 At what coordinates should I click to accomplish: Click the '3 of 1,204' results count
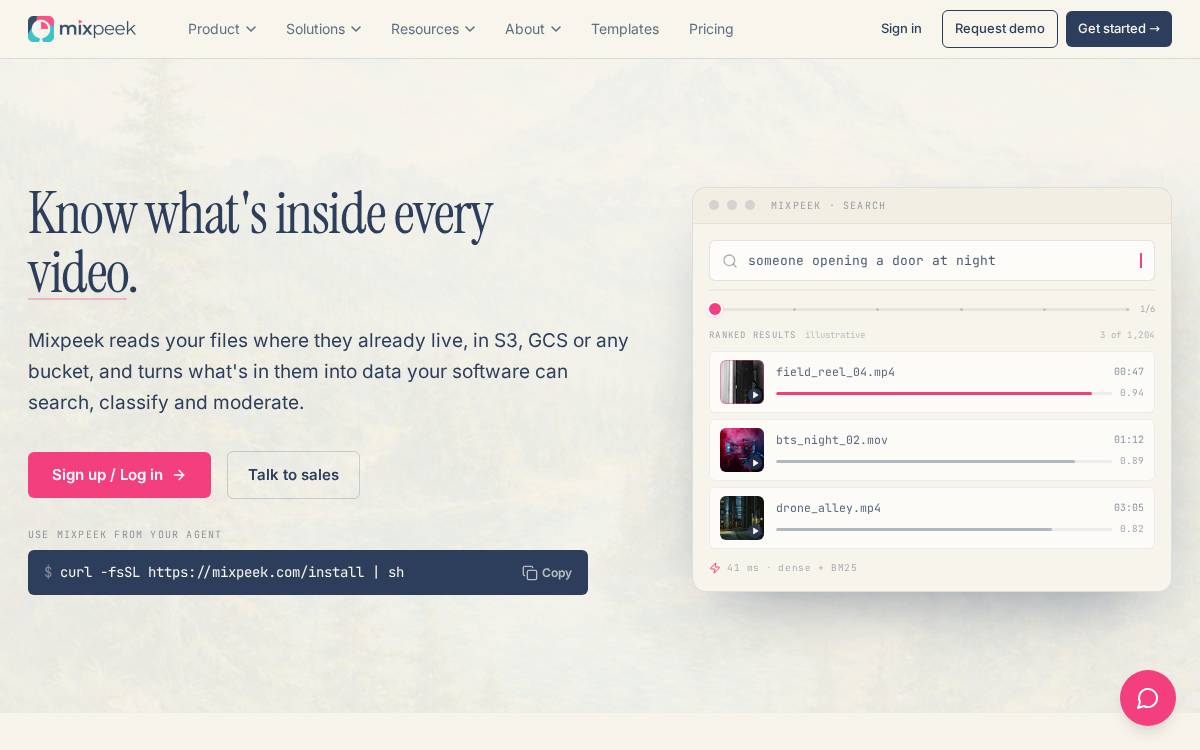click(1127, 335)
